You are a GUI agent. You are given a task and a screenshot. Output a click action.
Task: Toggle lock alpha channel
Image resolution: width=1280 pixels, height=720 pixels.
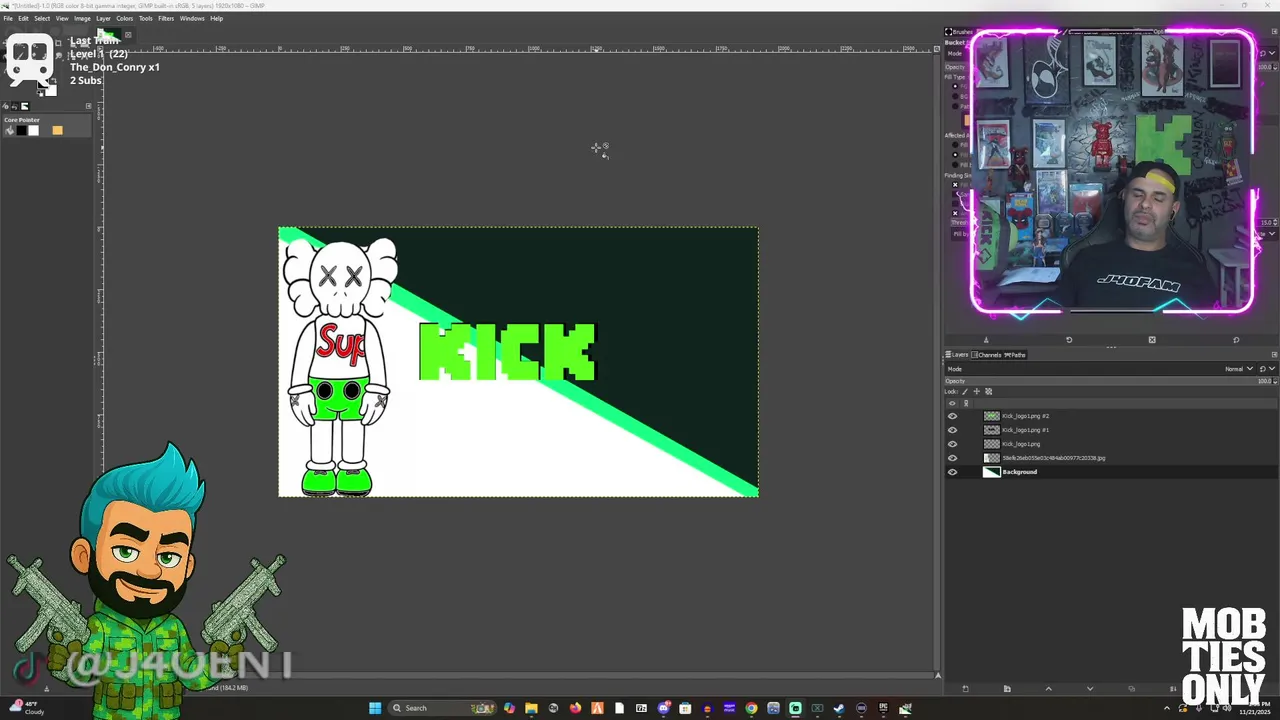pos(989,392)
